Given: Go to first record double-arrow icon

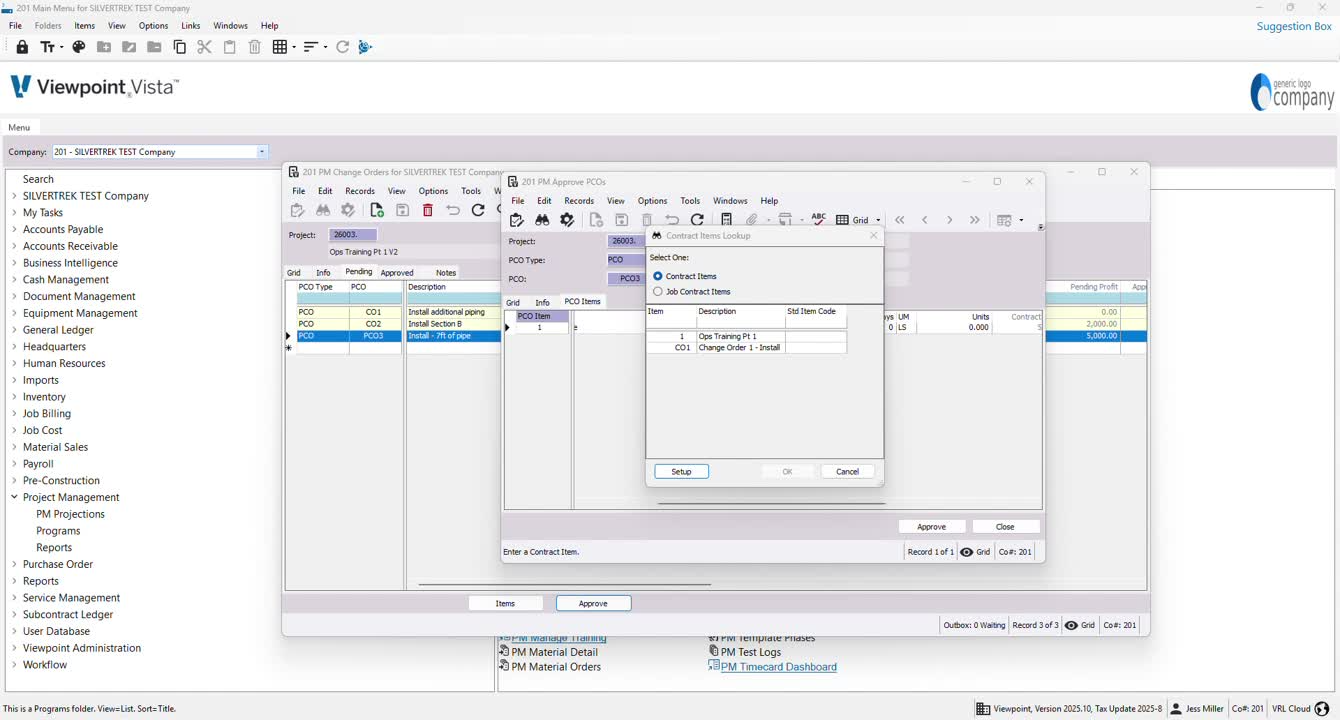Looking at the screenshot, I should pos(900,220).
